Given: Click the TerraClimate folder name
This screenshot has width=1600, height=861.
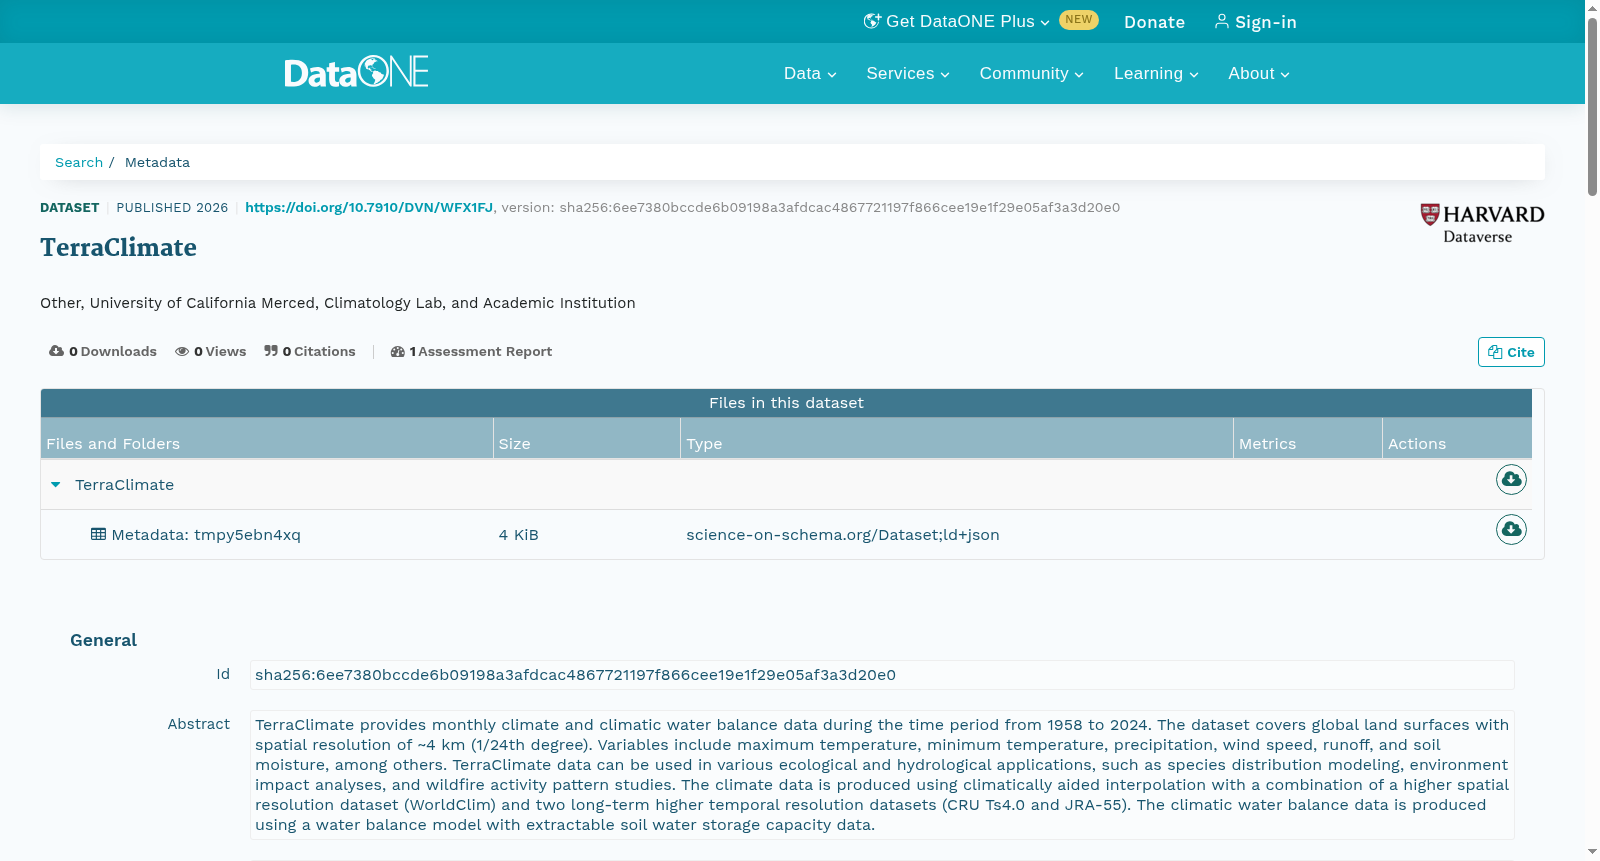Looking at the screenshot, I should [124, 485].
